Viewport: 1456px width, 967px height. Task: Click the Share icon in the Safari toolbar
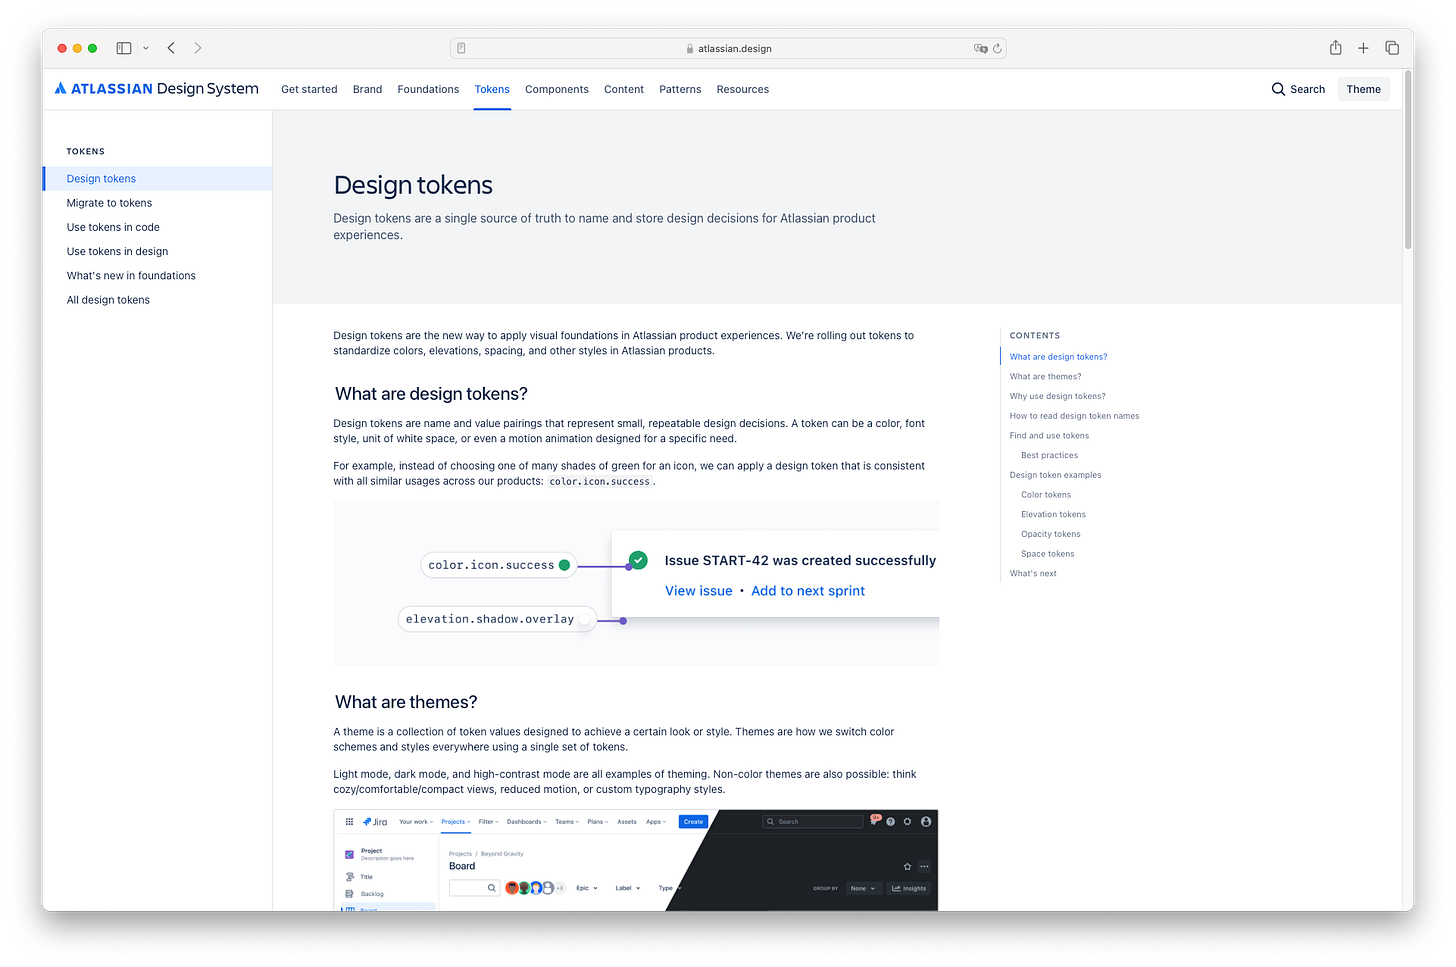pyautogui.click(x=1335, y=48)
